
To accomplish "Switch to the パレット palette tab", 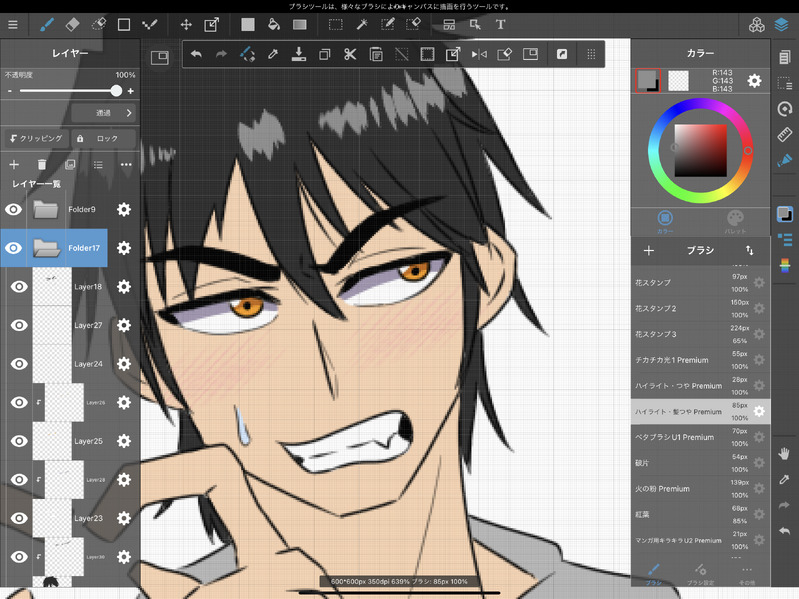I will click(735, 222).
